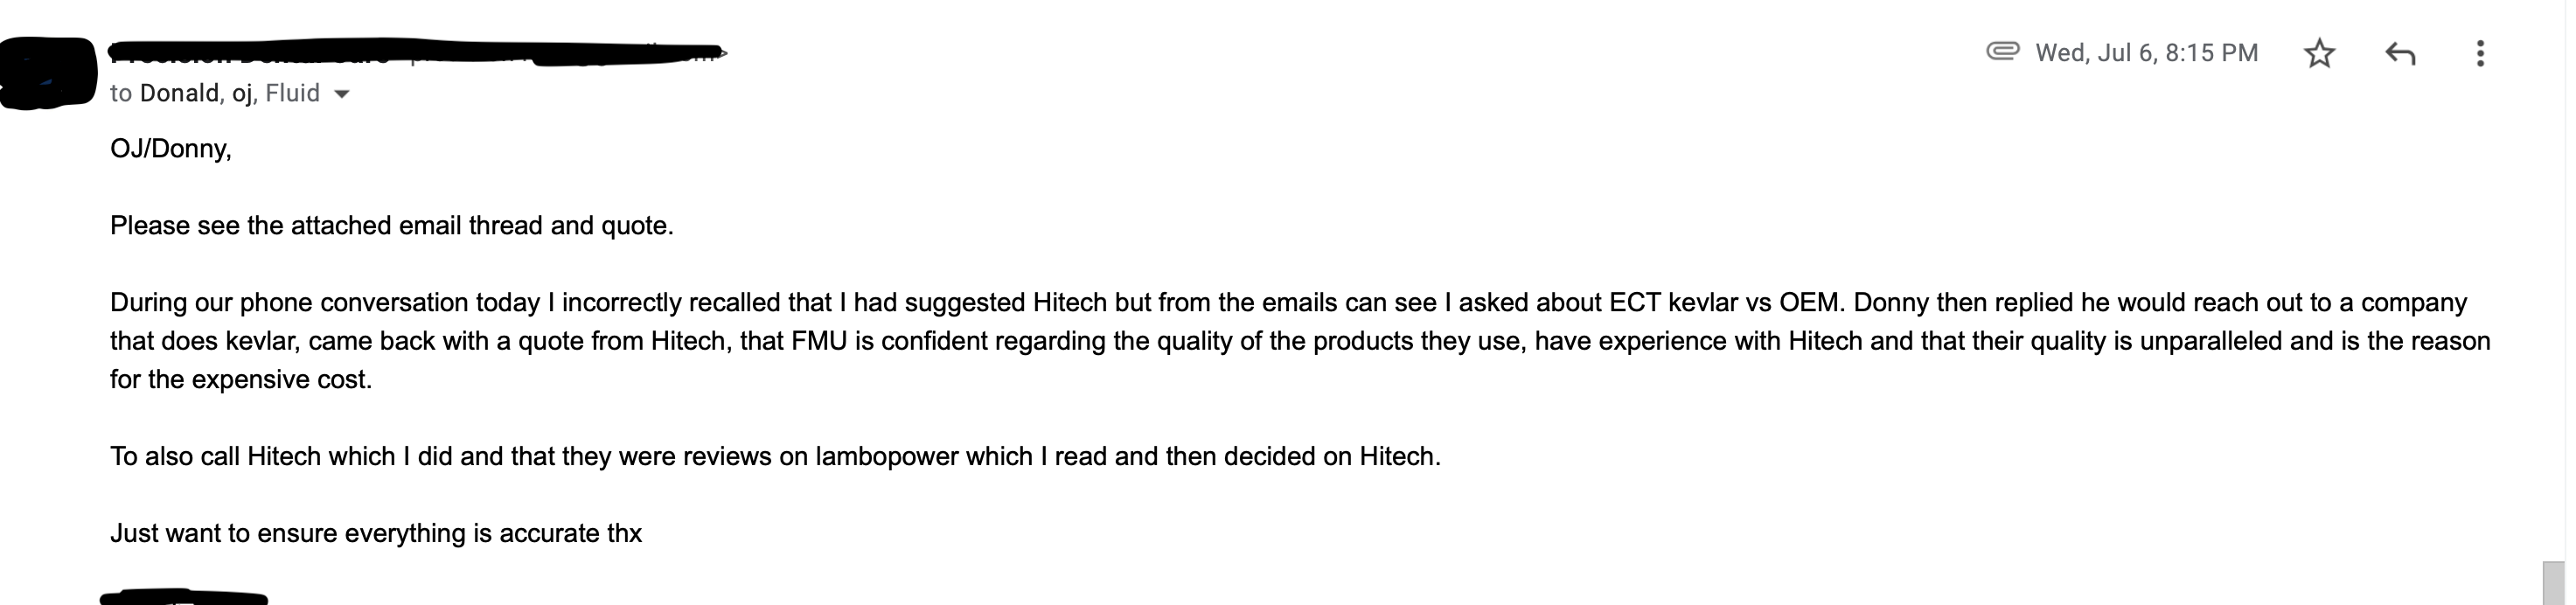
Task: Click recipient name Fluid
Action: point(292,93)
